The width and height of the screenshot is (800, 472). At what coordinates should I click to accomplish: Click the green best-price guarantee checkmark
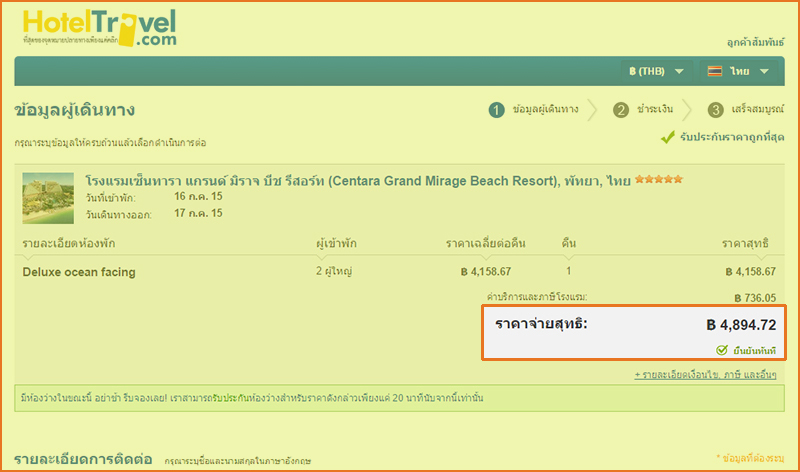(667, 137)
